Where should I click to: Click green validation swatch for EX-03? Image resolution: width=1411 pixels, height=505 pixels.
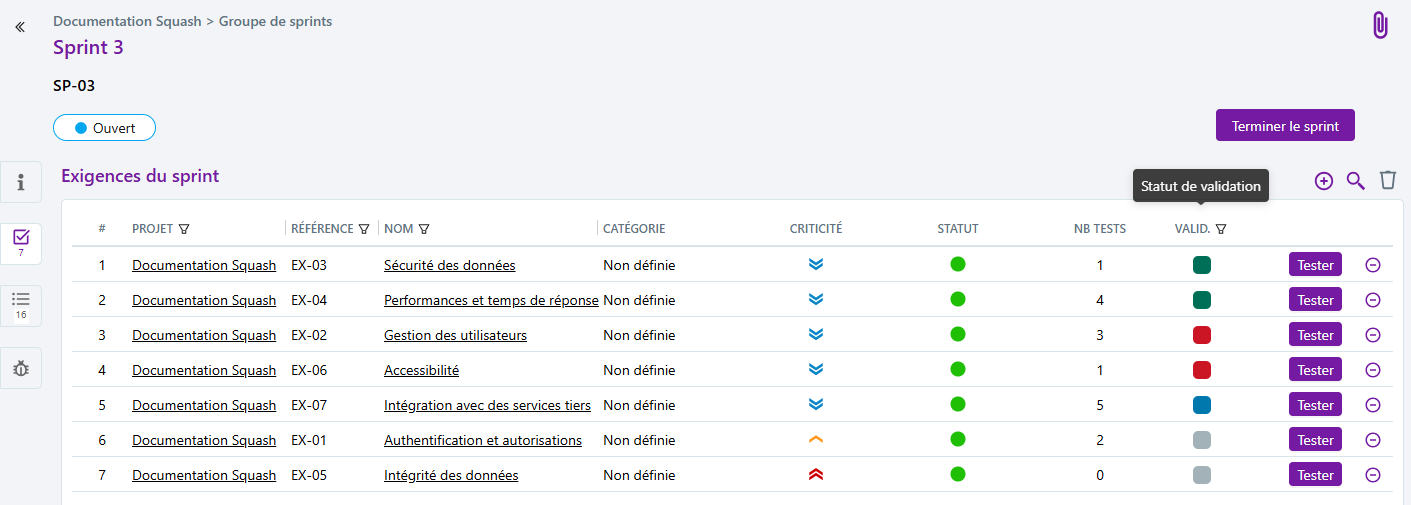(1202, 265)
